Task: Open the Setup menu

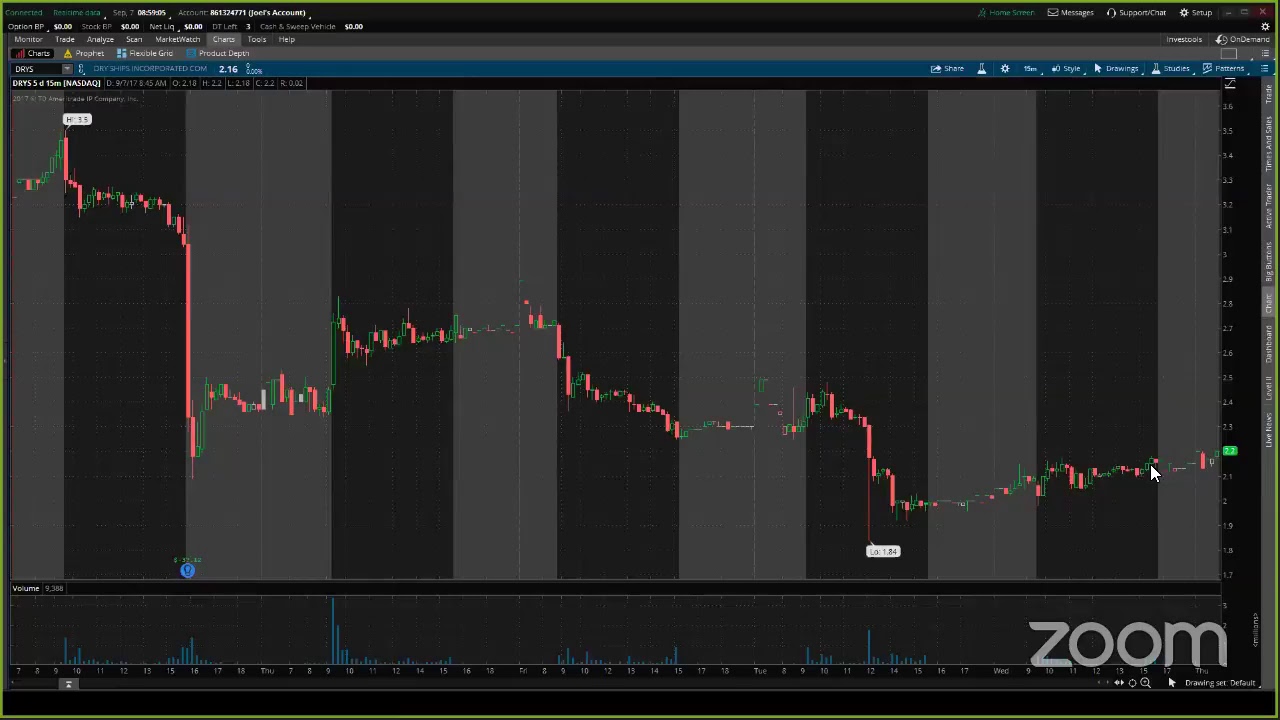Action: click(1196, 12)
